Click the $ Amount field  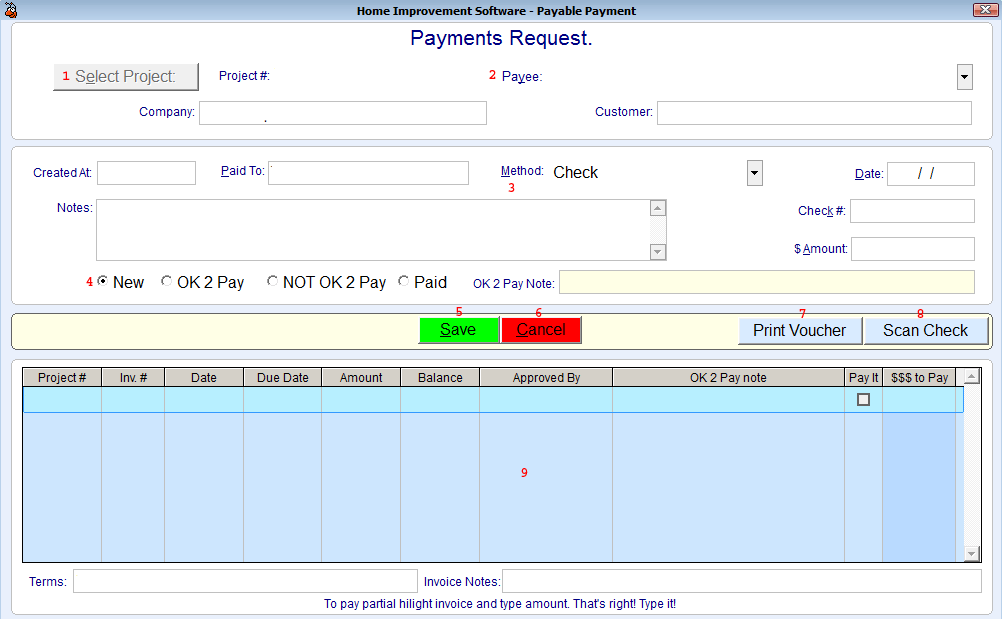click(x=913, y=249)
